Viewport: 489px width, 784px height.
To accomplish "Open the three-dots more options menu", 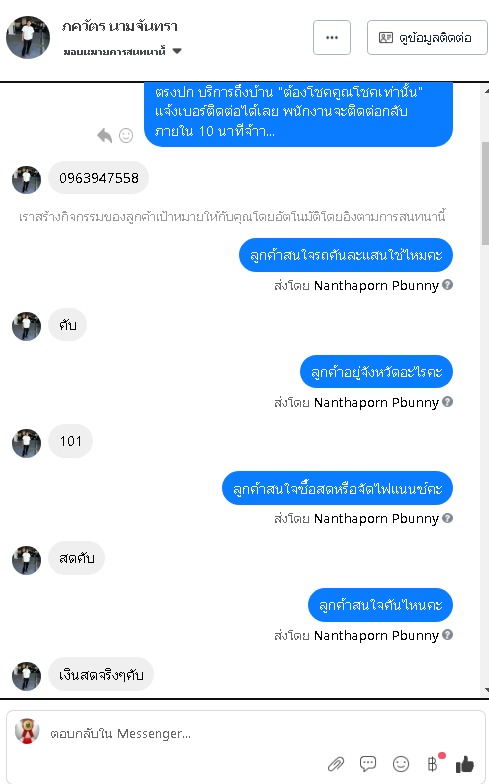I will pos(332,38).
